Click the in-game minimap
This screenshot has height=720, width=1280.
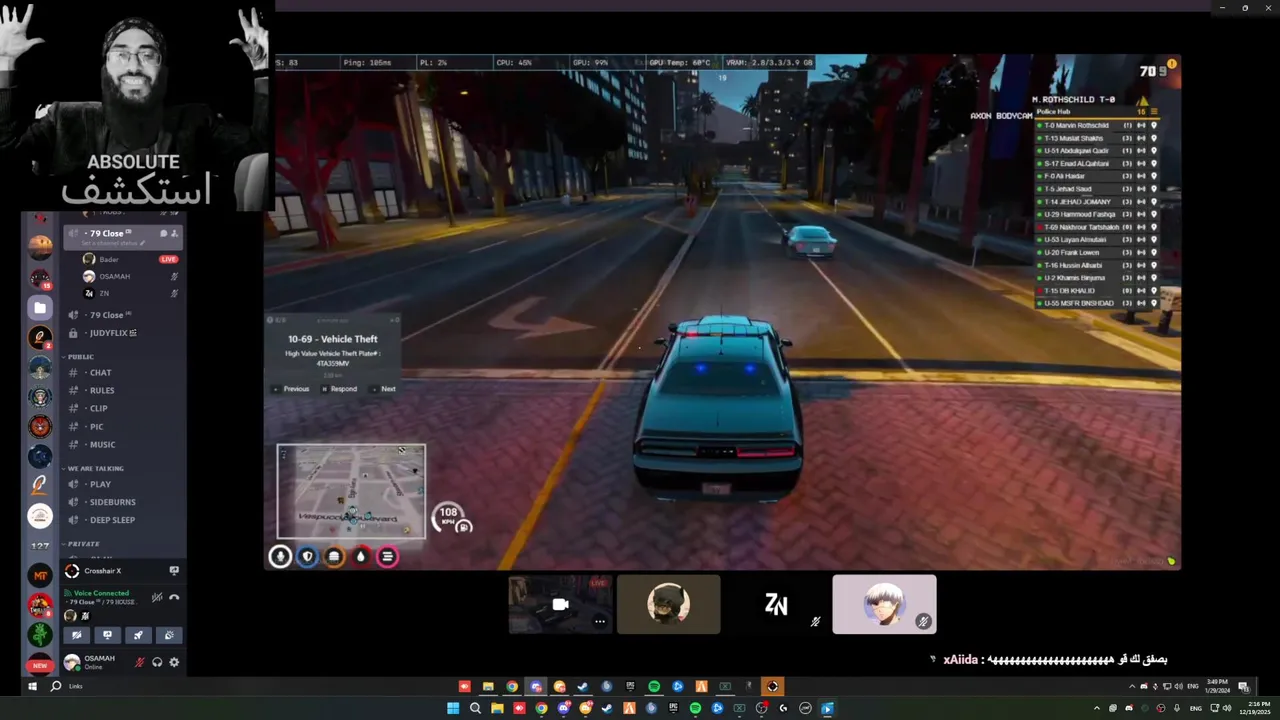pyautogui.click(x=351, y=491)
